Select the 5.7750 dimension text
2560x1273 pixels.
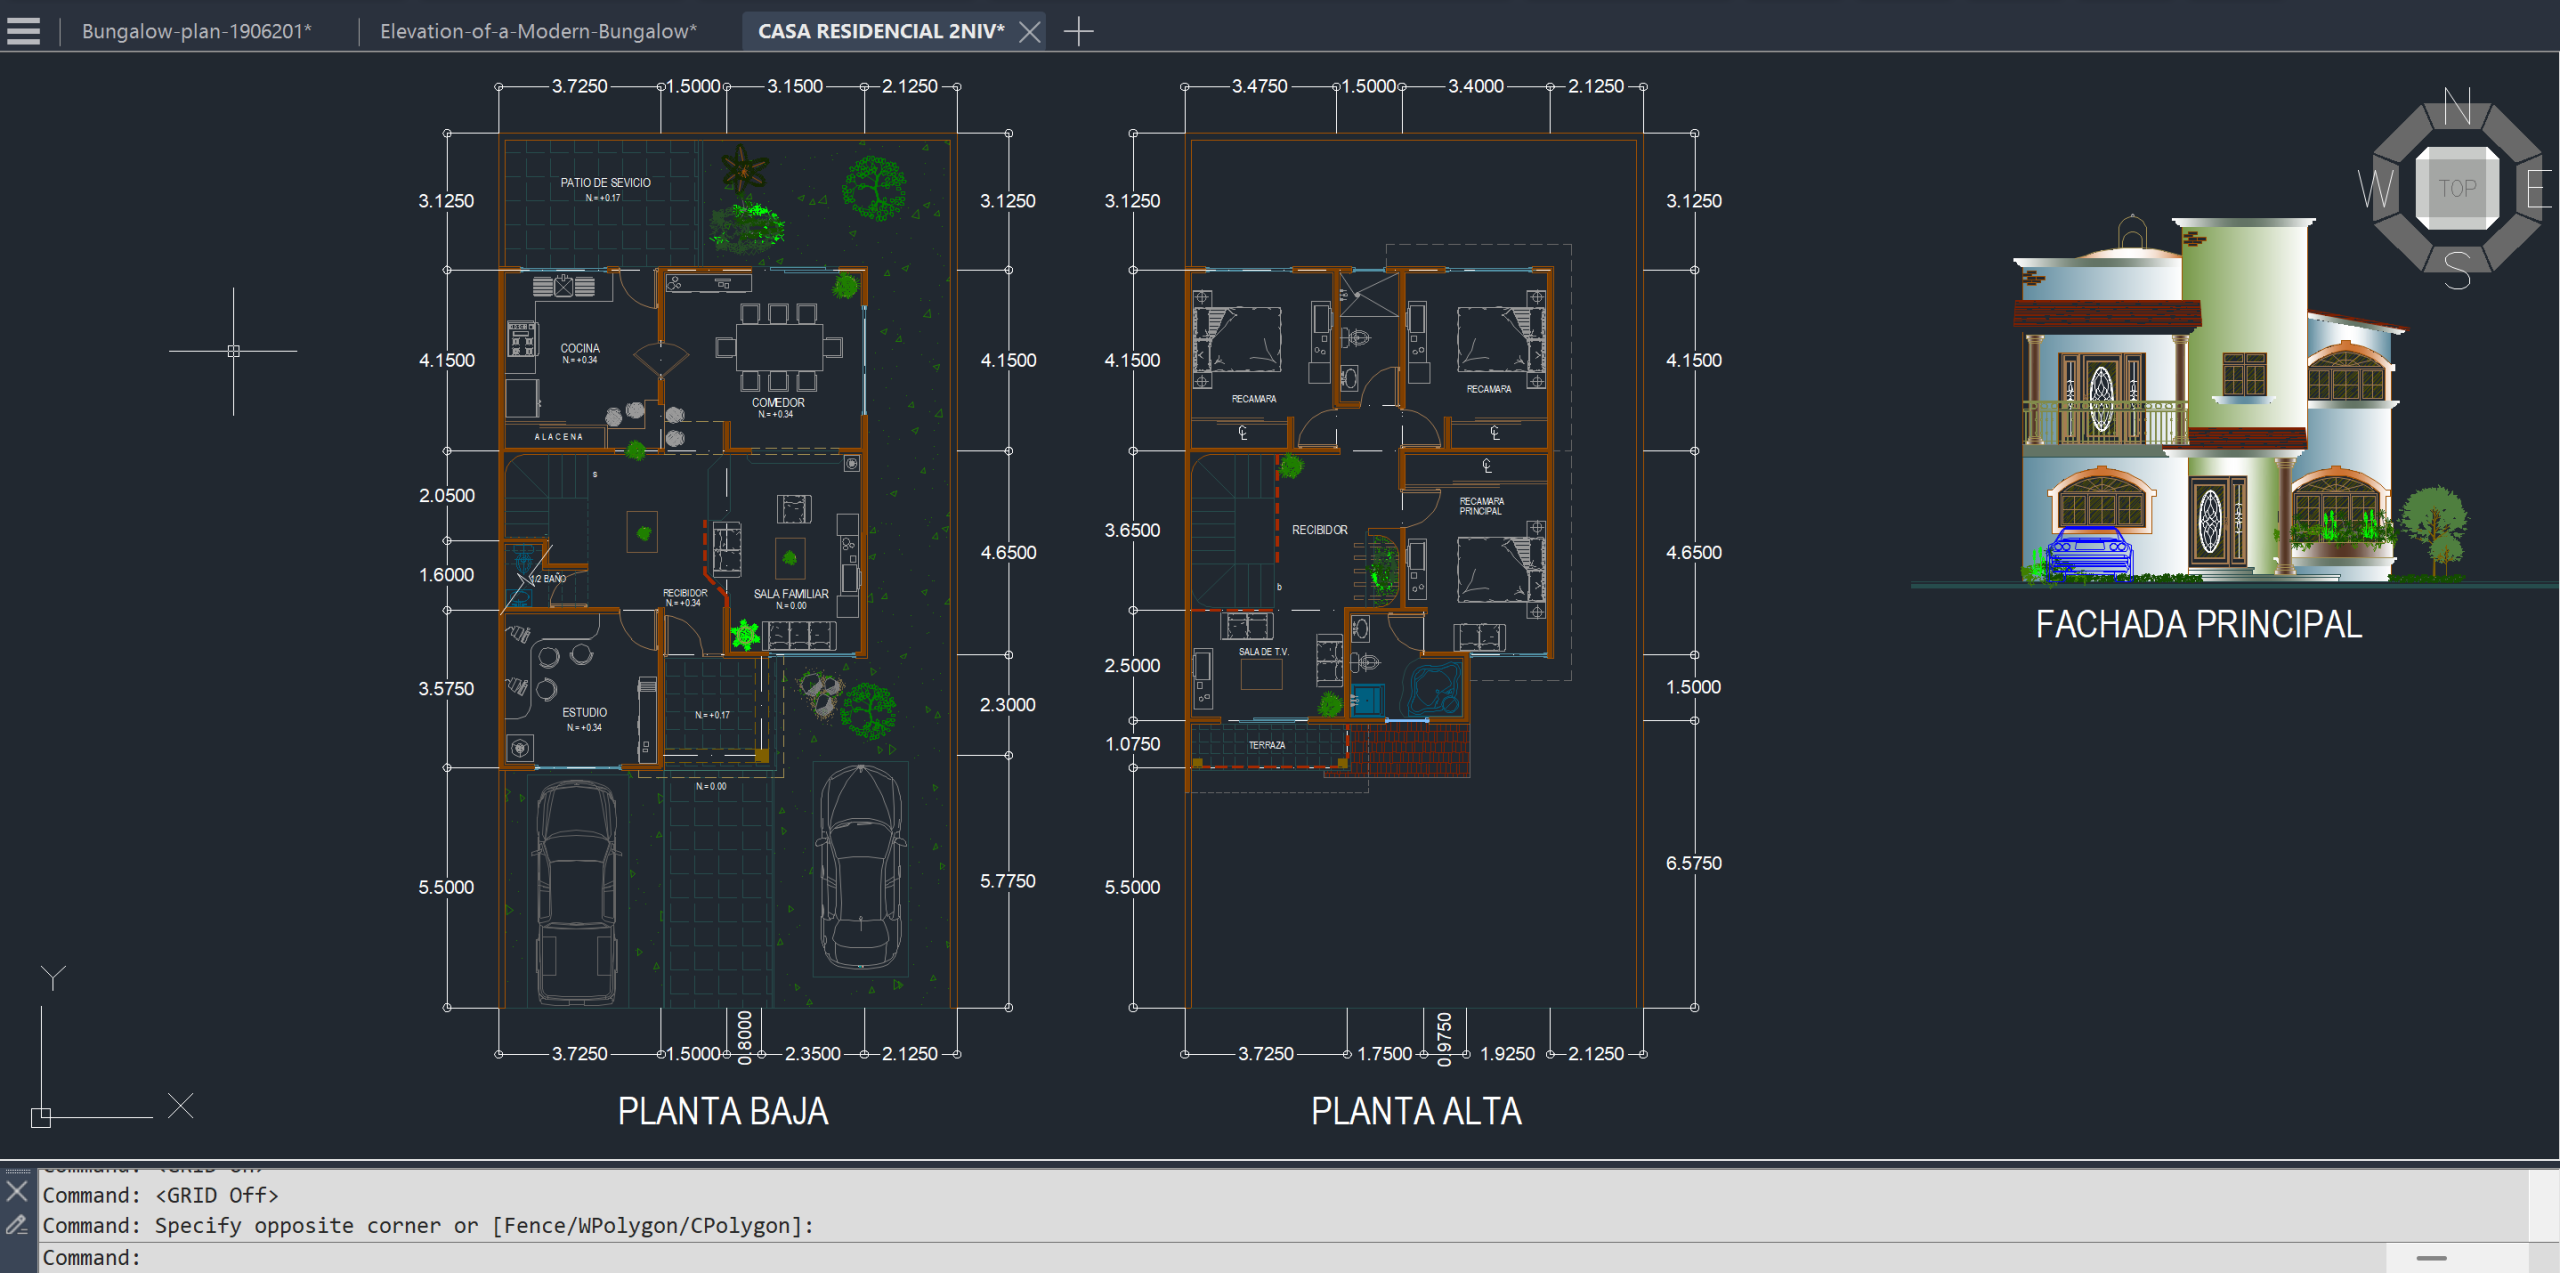[1008, 881]
